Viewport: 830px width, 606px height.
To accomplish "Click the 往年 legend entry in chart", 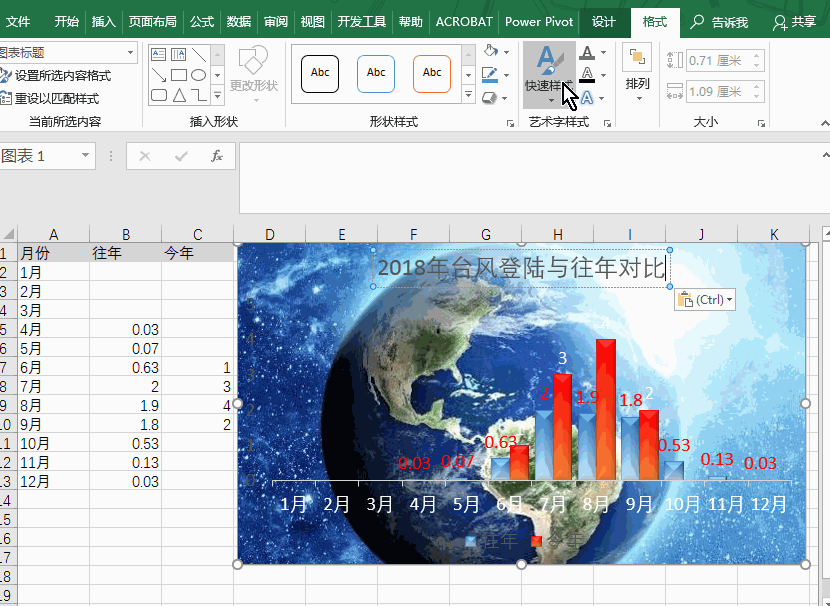I will point(491,540).
